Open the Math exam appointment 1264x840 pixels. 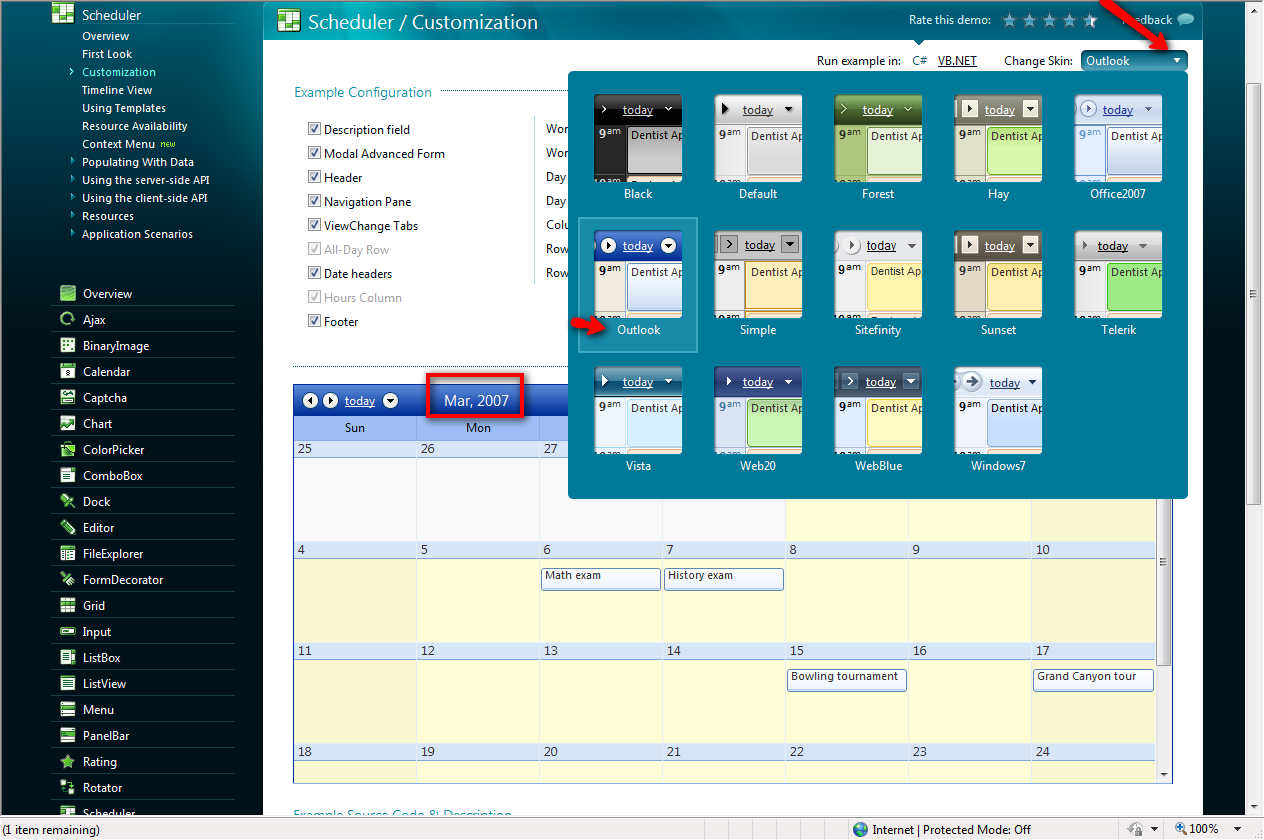[601, 579]
